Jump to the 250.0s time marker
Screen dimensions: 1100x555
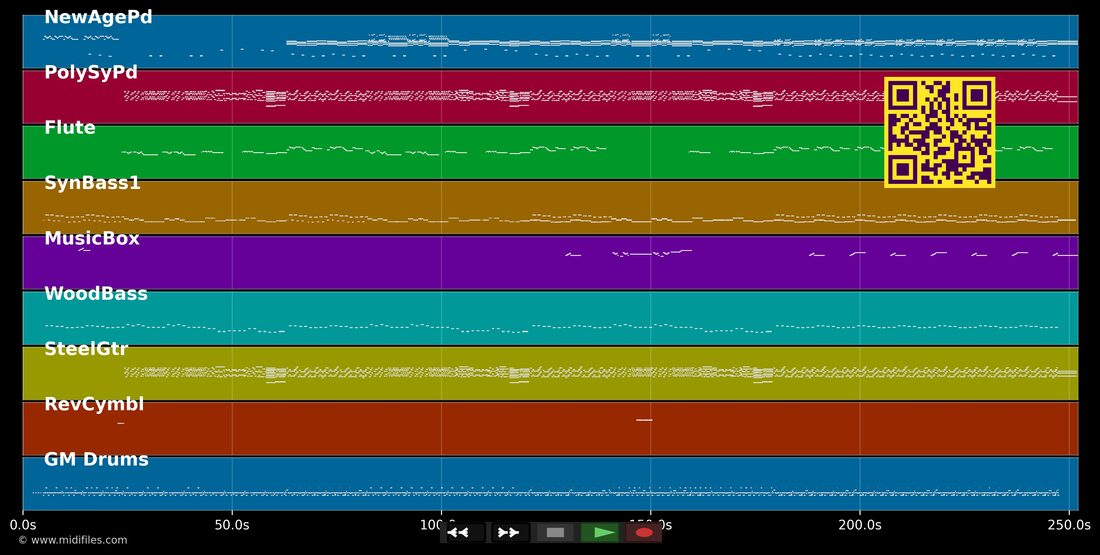(x=1069, y=525)
